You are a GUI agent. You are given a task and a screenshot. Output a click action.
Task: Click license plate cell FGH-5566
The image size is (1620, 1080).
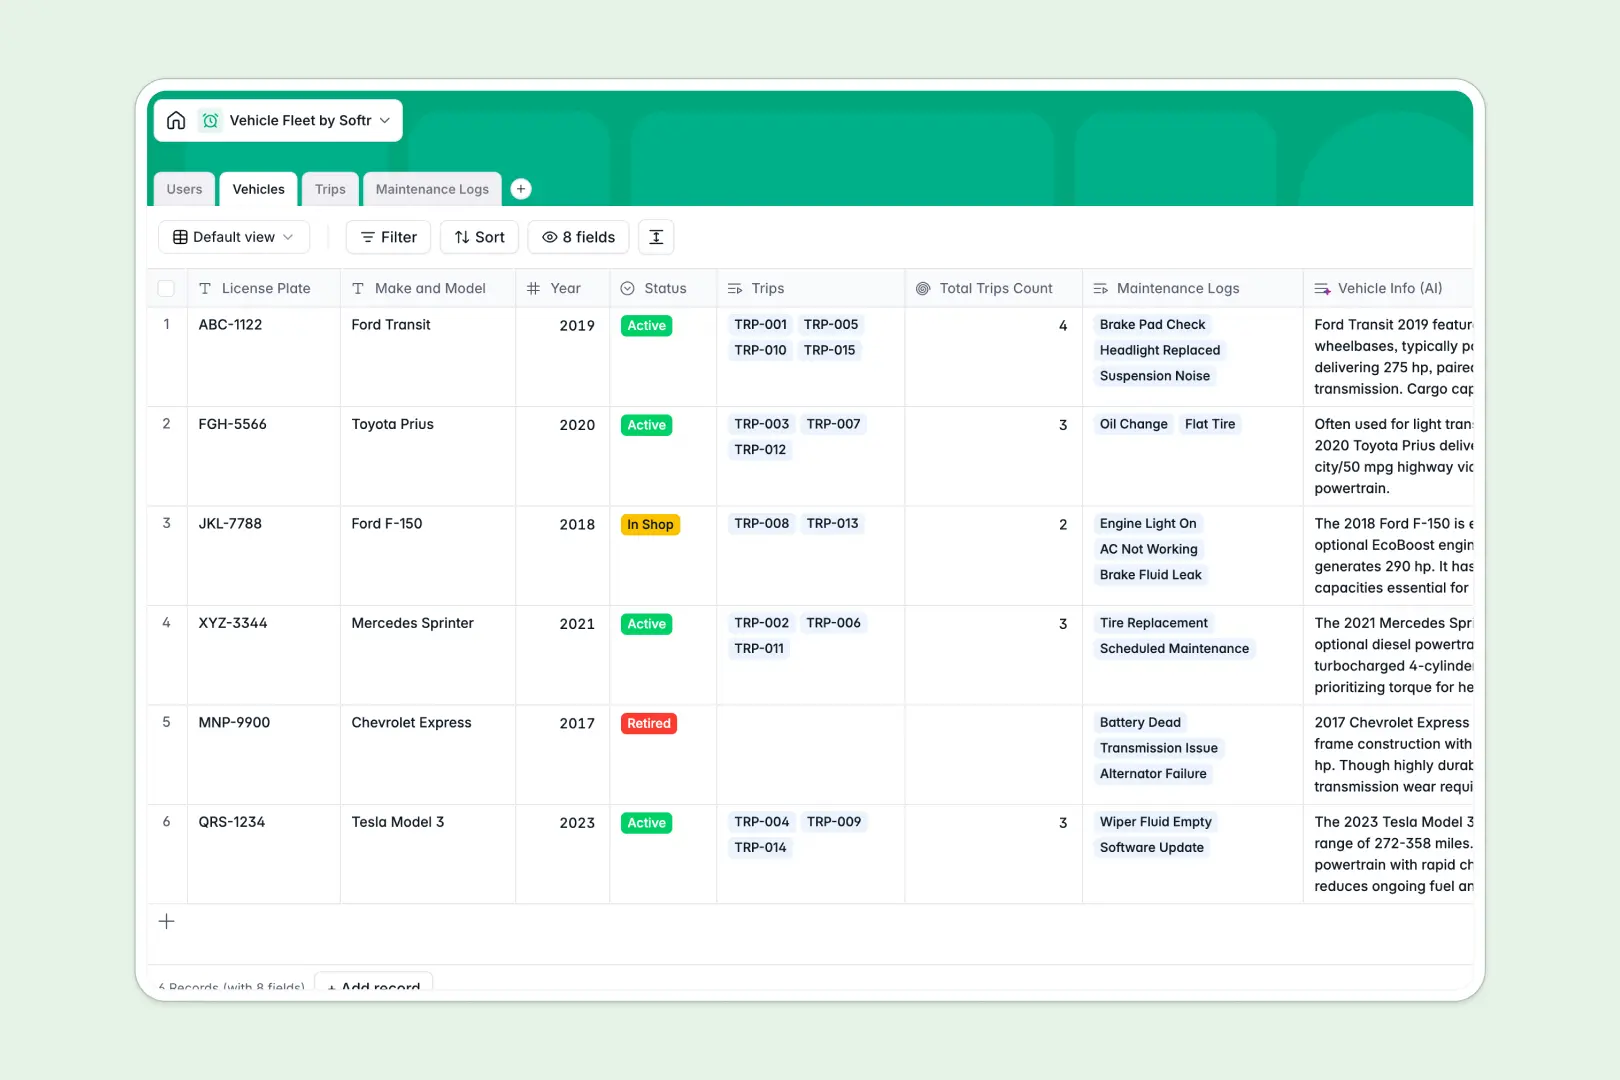[264, 456]
